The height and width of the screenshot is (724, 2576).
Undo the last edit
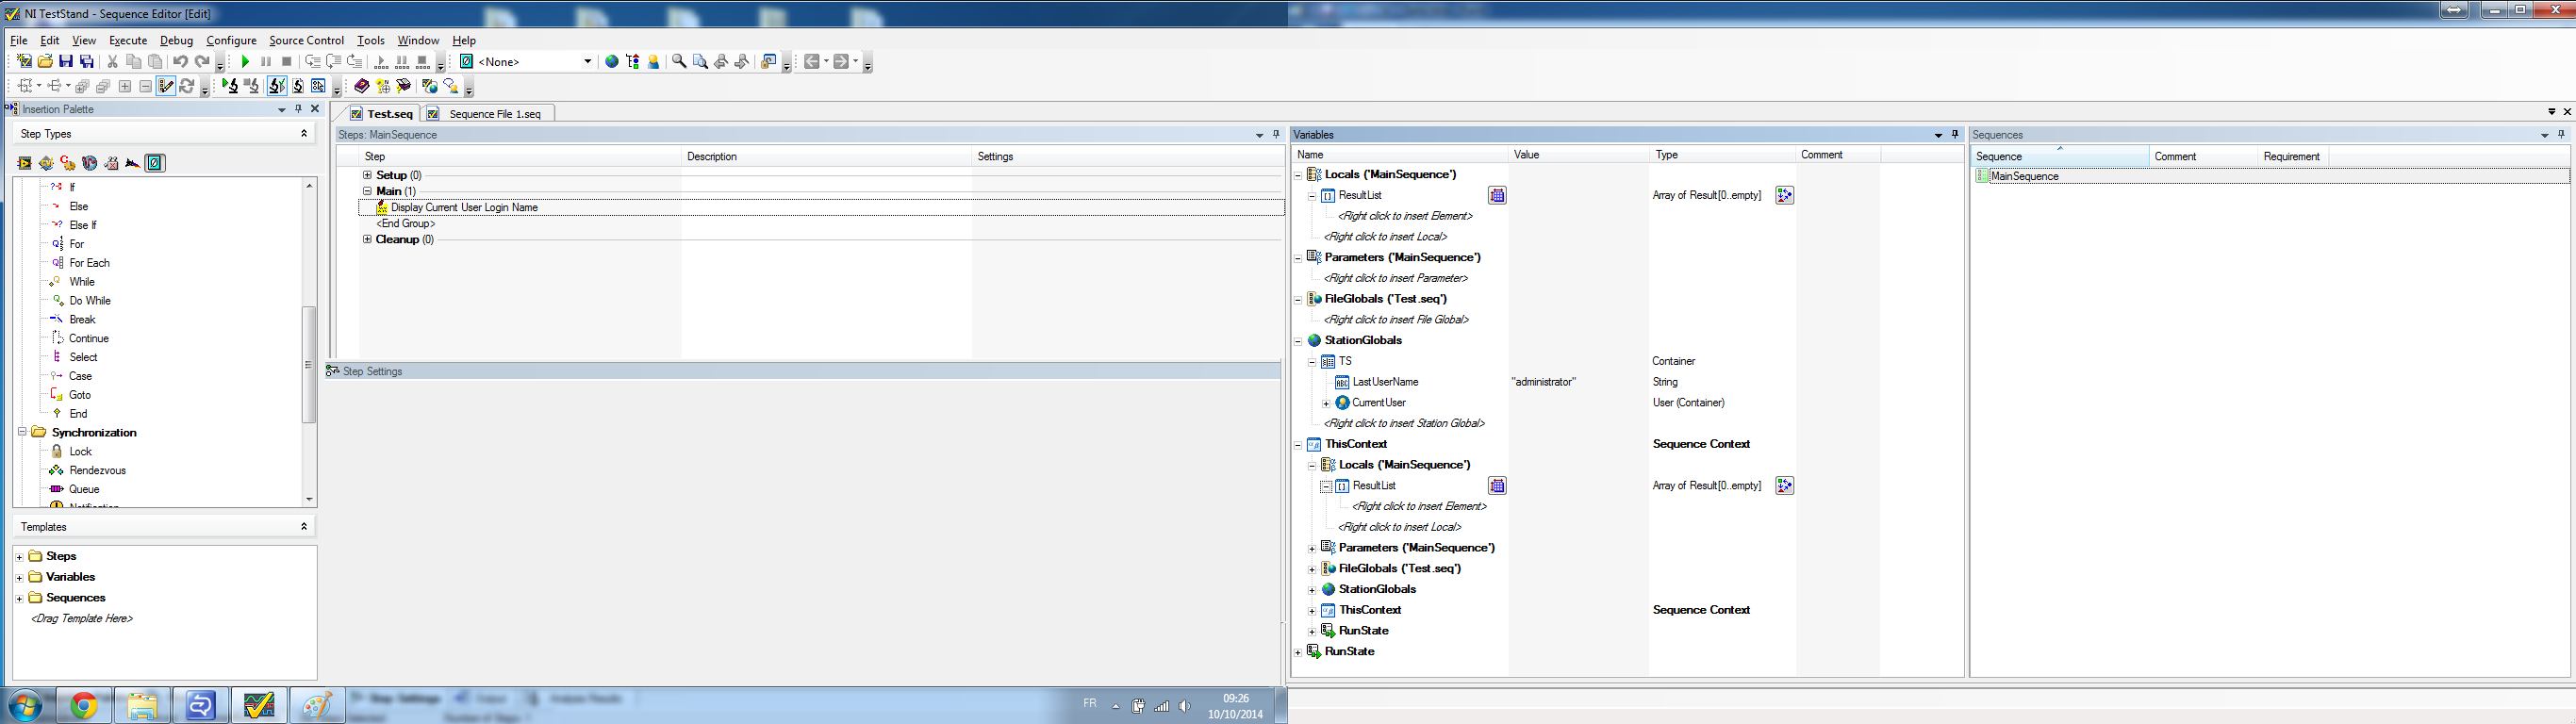tap(180, 62)
